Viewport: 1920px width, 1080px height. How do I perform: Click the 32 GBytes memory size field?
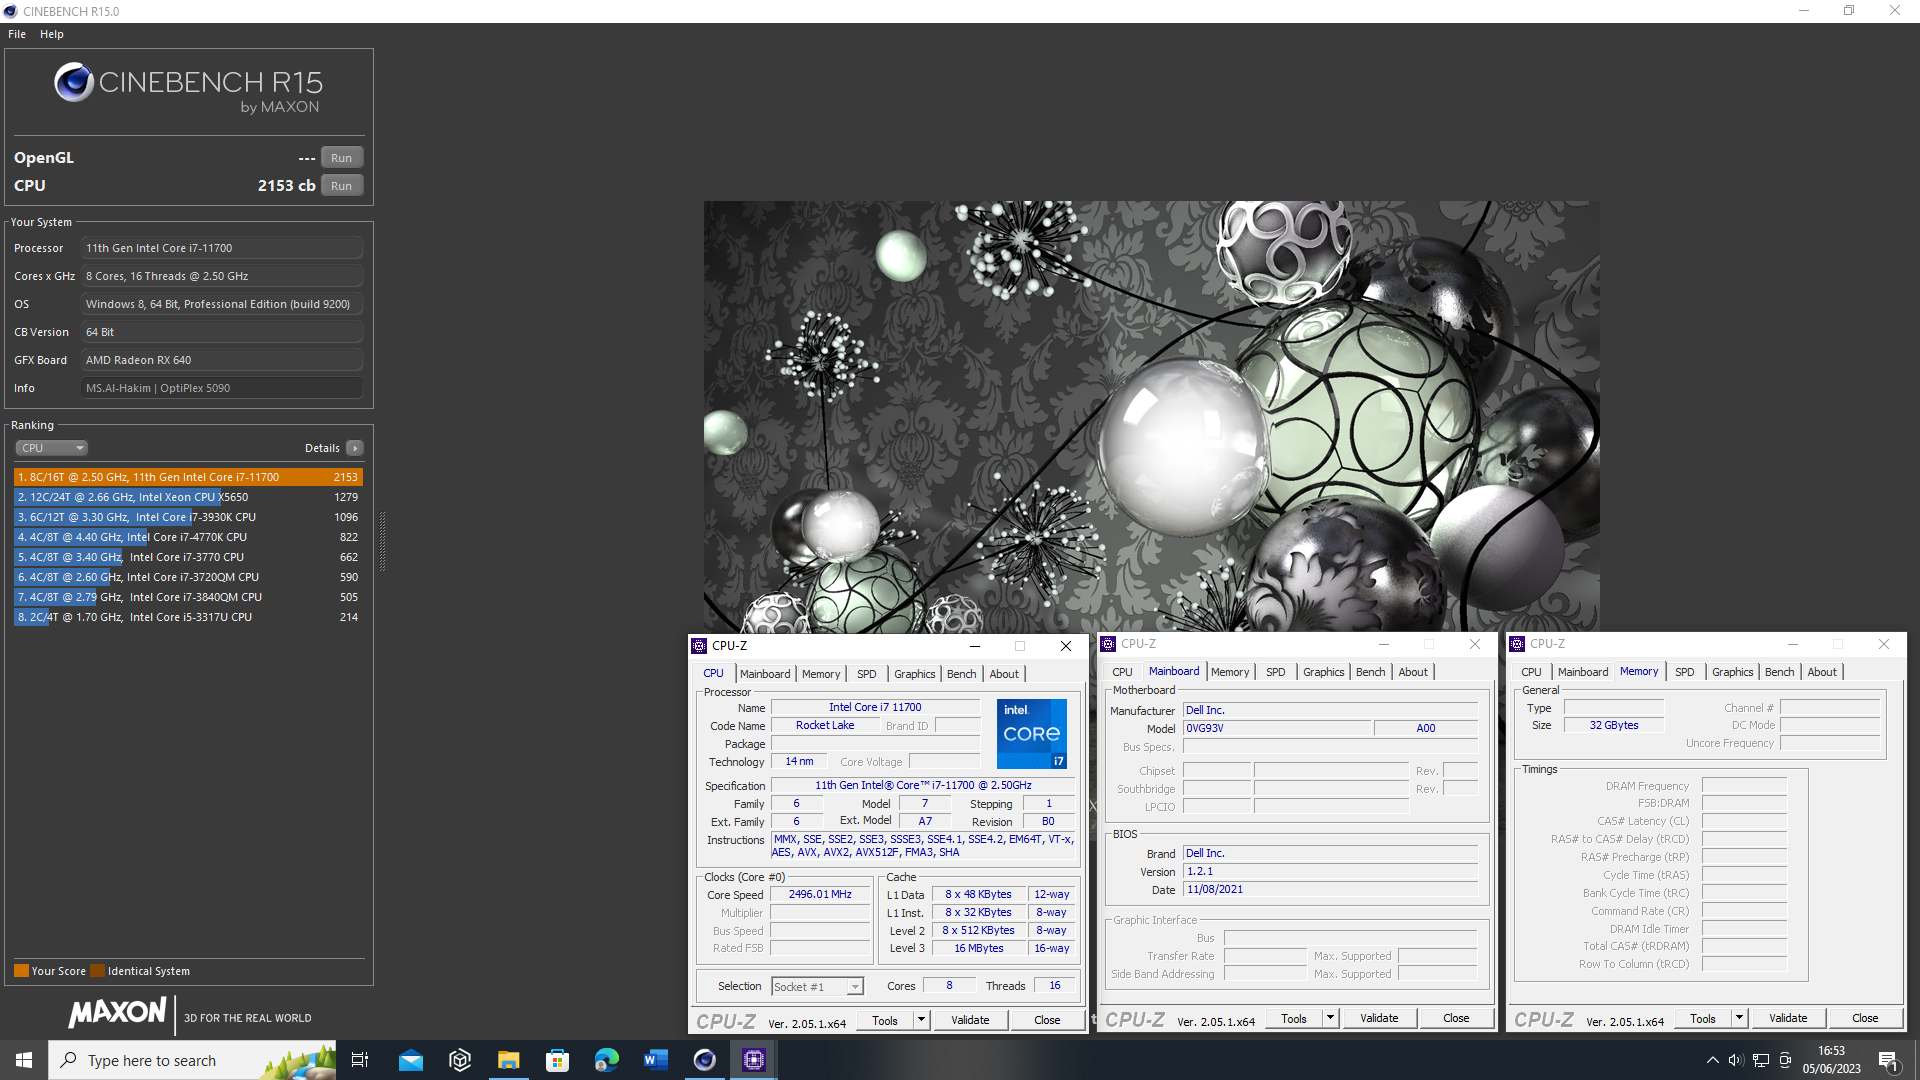pos(1614,725)
